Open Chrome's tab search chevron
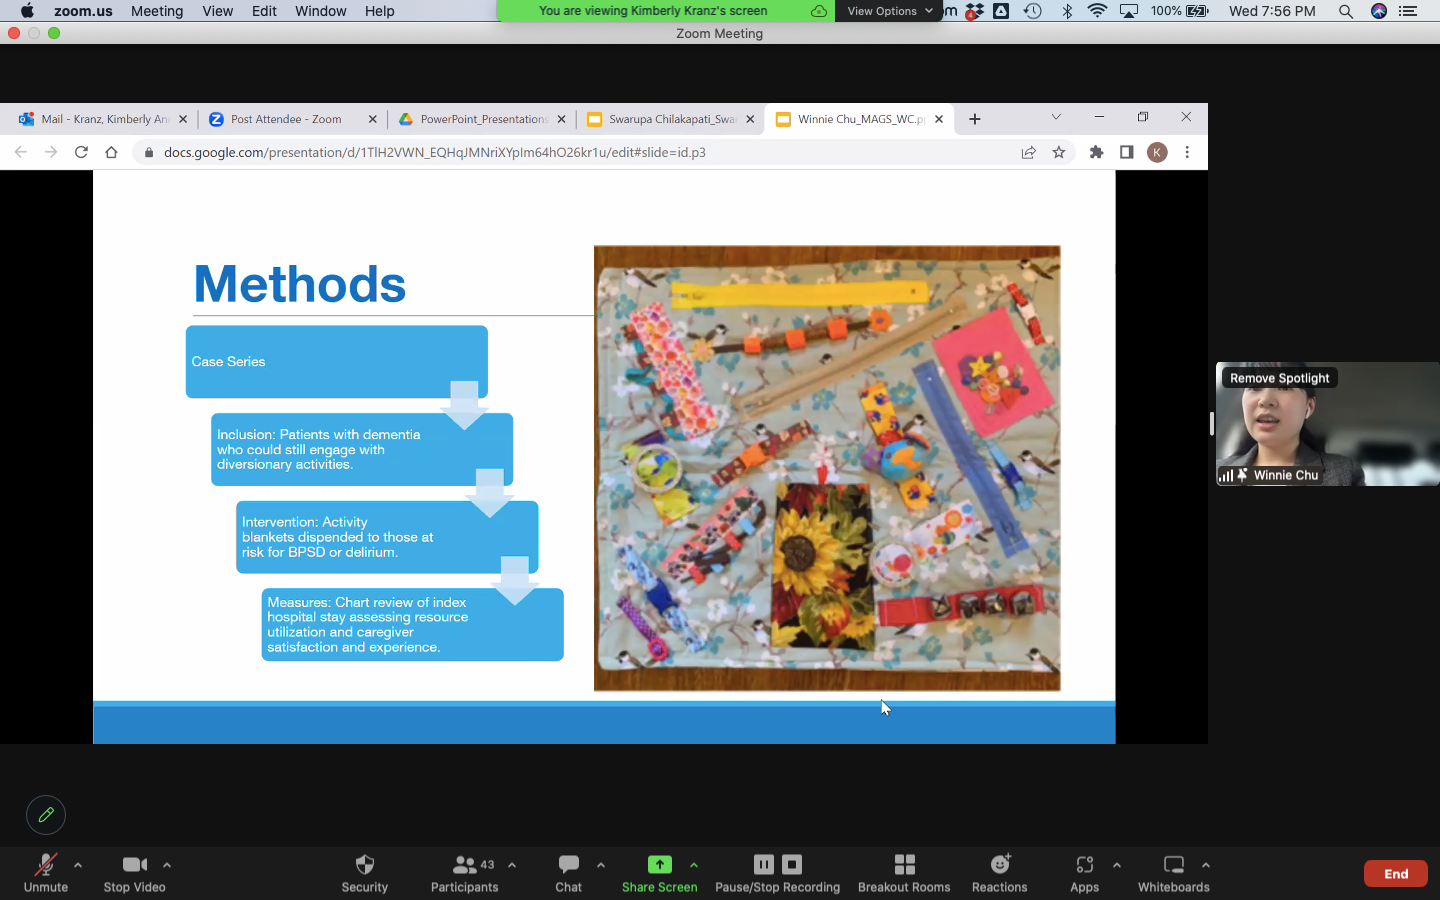The image size is (1440, 900). (x=1056, y=117)
